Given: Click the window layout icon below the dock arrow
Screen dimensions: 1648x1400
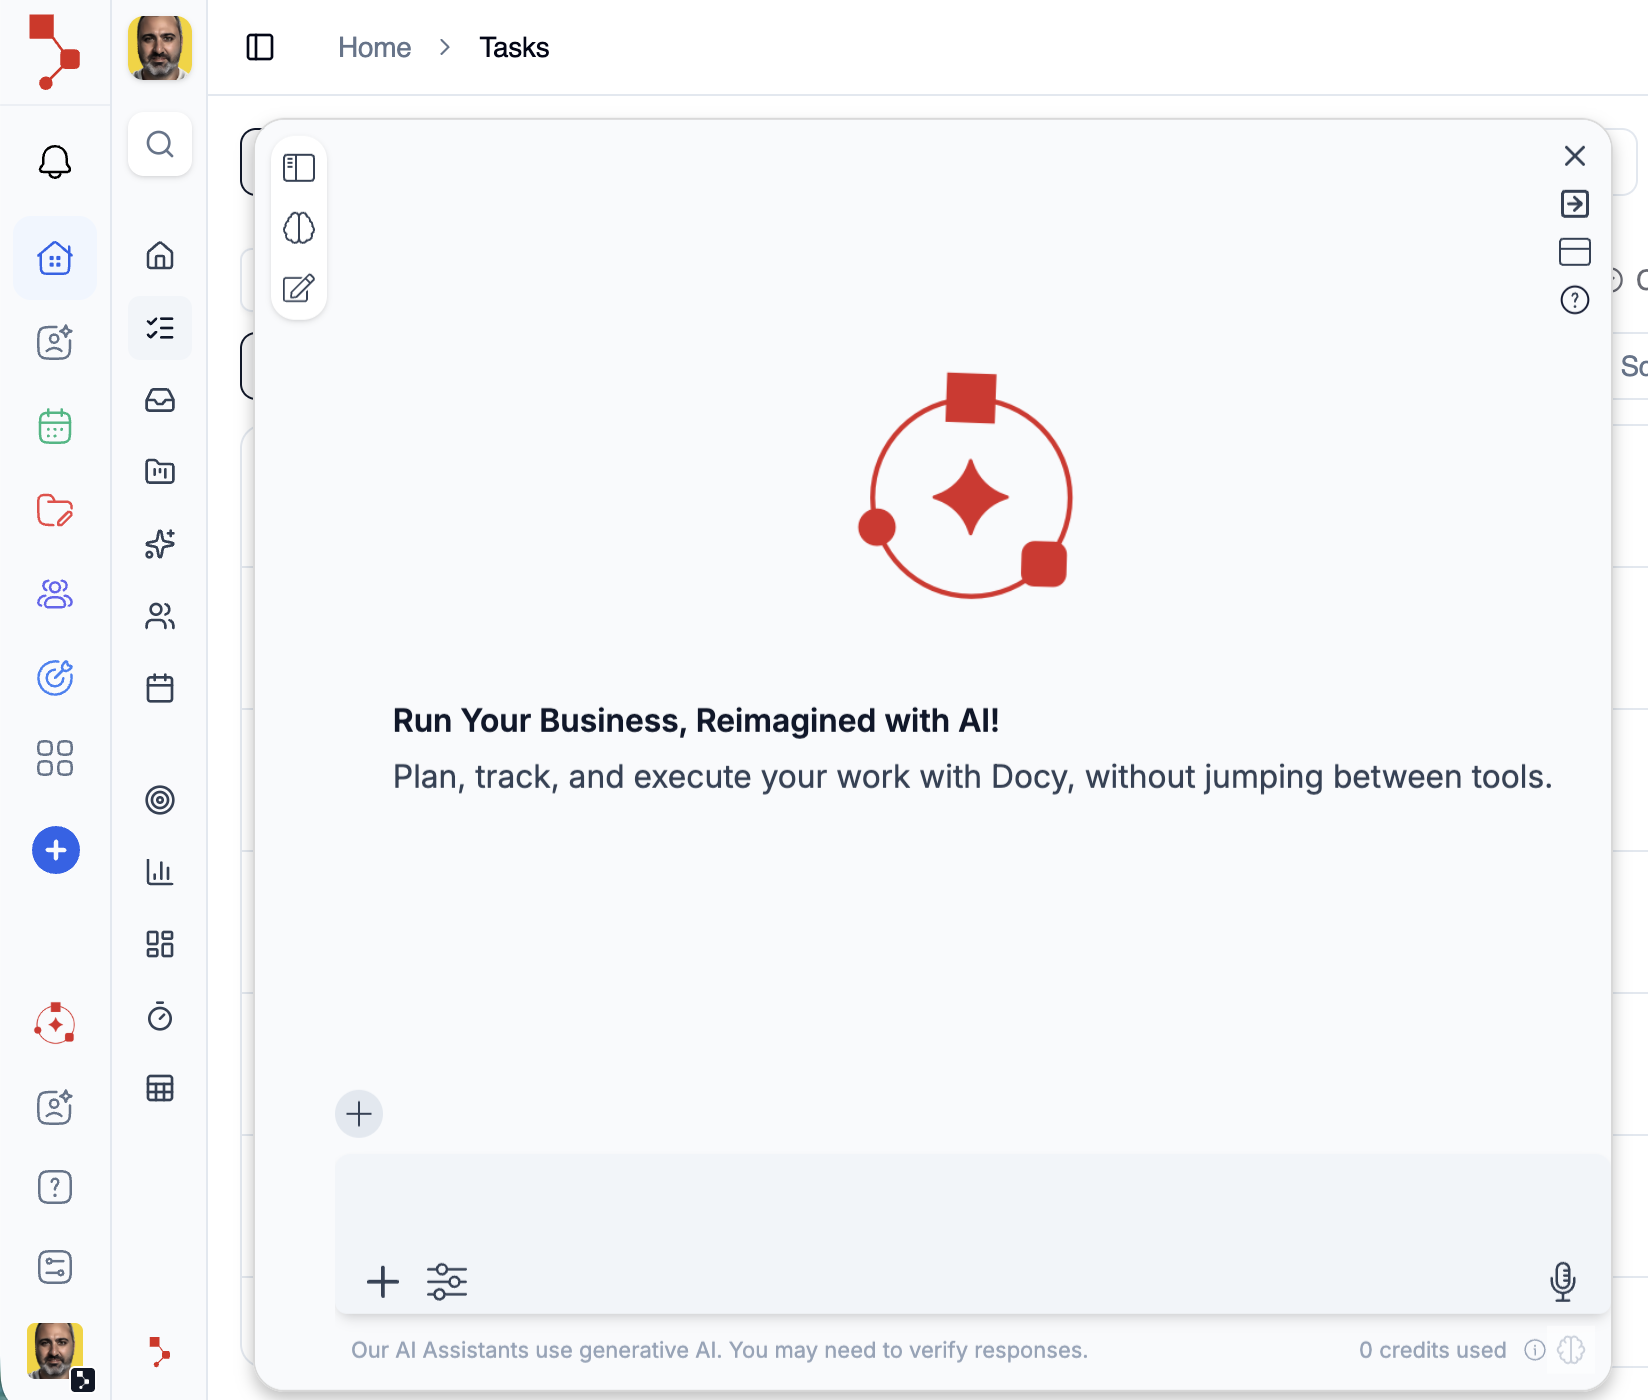Looking at the screenshot, I should pyautogui.click(x=1575, y=252).
